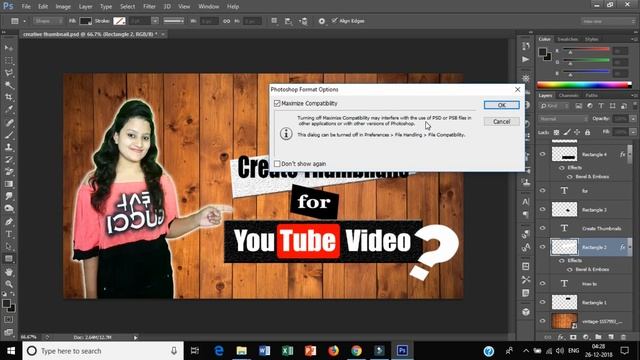Open the path operations icon in options bar
The image size is (640, 360).
(x=274, y=21)
